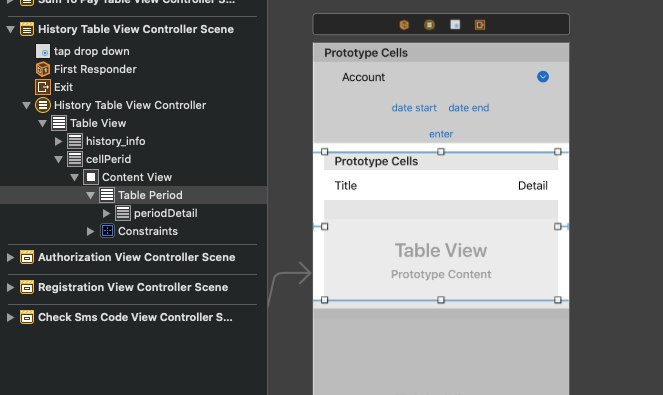Expand Registration View Controller Scene
Viewport: 663px width, 395px height.
[11, 287]
